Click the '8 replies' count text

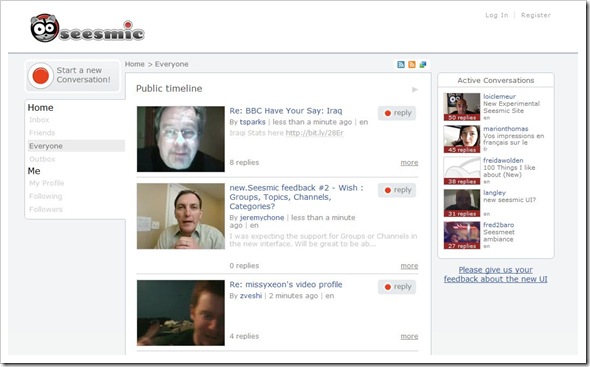(244, 163)
